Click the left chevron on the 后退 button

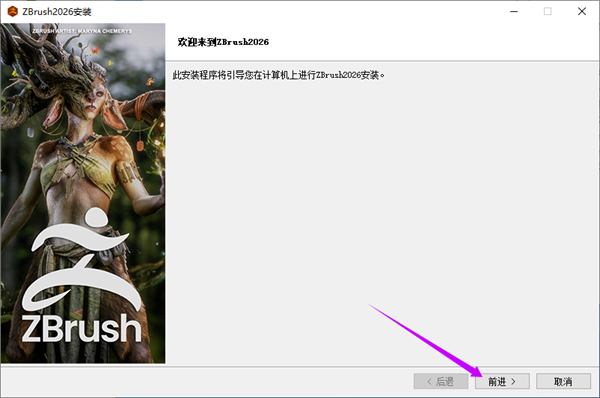pyautogui.click(x=429, y=382)
